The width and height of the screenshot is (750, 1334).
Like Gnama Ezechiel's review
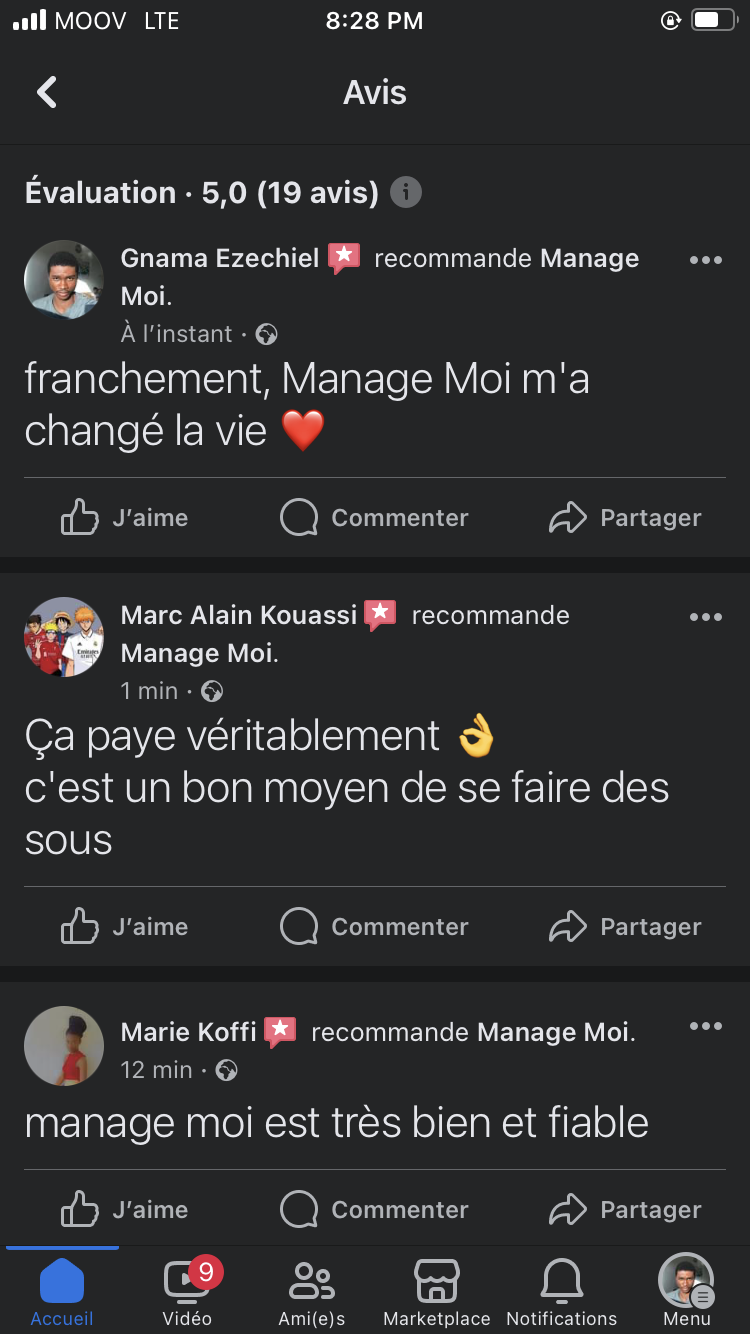point(125,518)
